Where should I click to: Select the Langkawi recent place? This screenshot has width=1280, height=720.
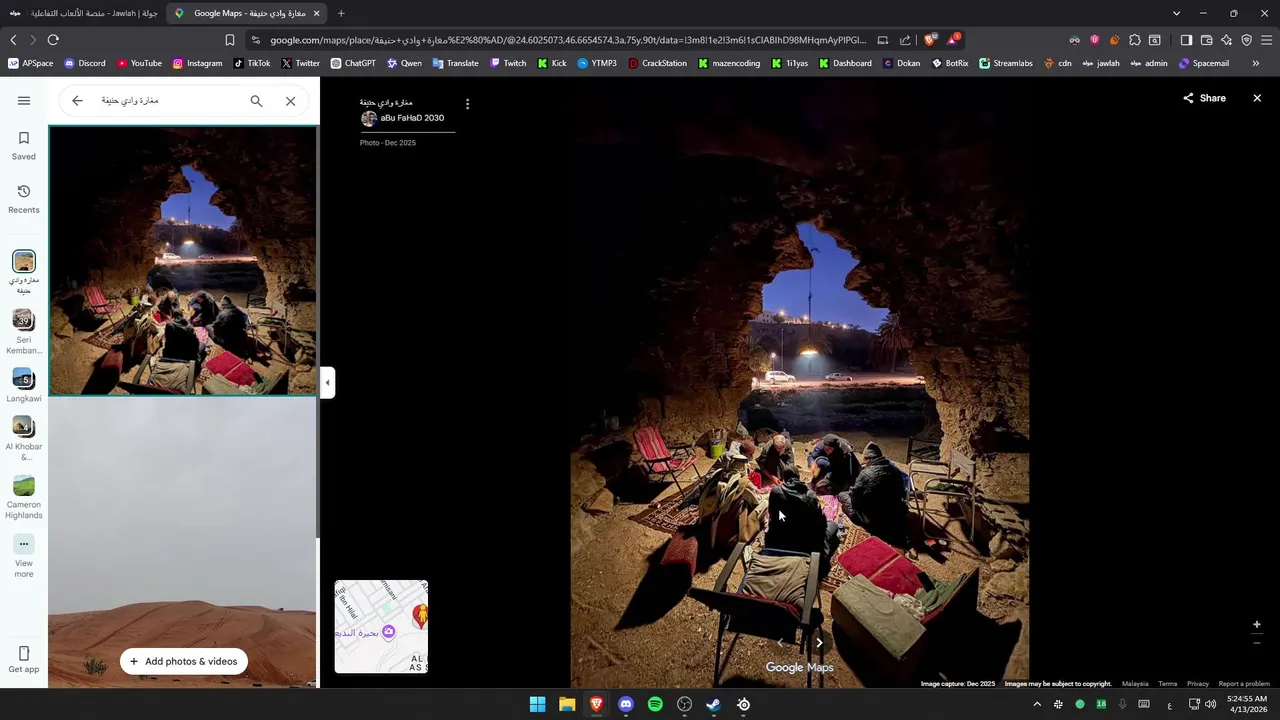(x=24, y=385)
